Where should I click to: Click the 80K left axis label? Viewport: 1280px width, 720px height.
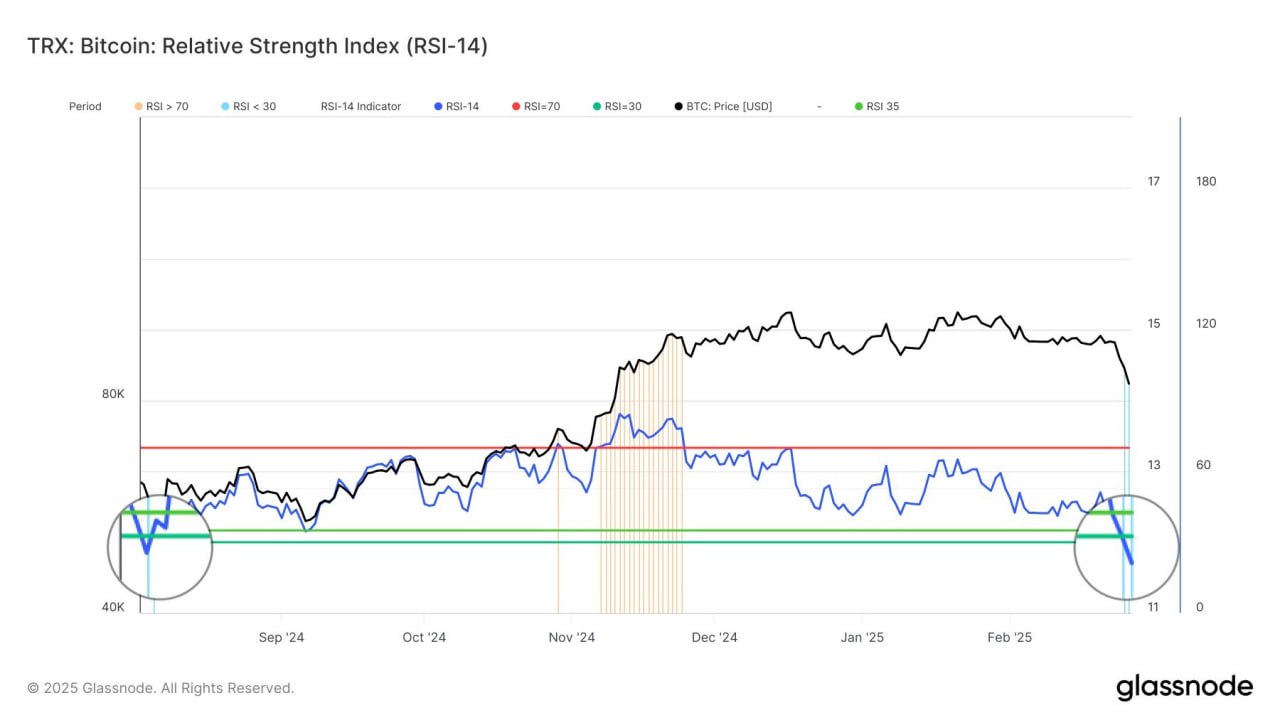pyautogui.click(x=113, y=394)
